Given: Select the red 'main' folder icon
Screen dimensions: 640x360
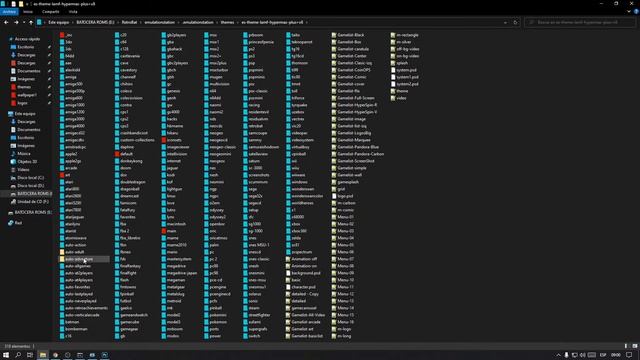Looking at the screenshot, I should [x=164, y=231].
